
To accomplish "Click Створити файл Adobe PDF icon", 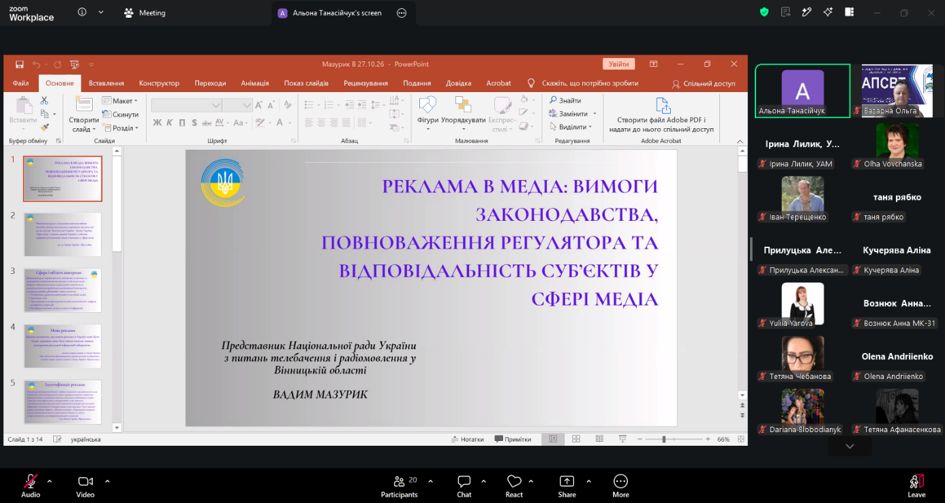I will 662,105.
